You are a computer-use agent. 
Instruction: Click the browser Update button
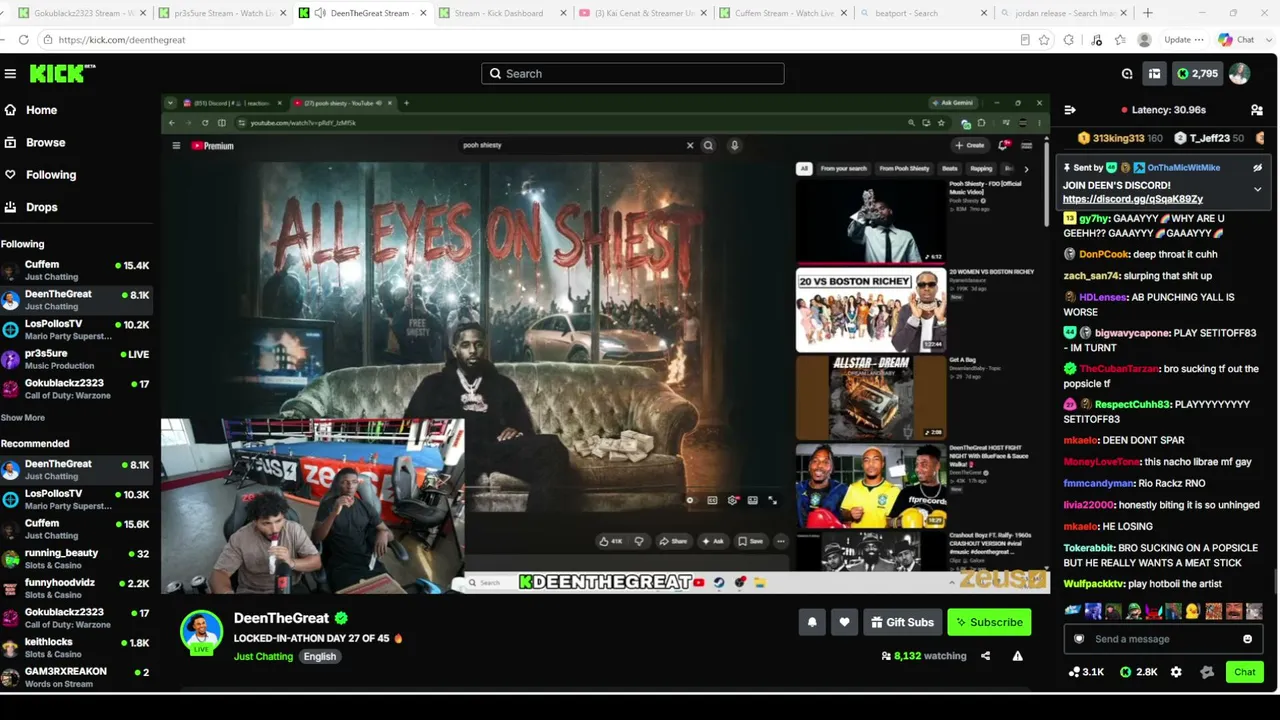[1183, 40]
